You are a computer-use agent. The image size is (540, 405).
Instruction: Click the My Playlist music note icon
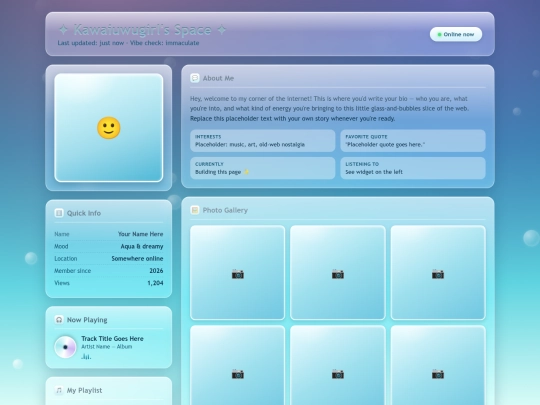pyautogui.click(x=59, y=391)
